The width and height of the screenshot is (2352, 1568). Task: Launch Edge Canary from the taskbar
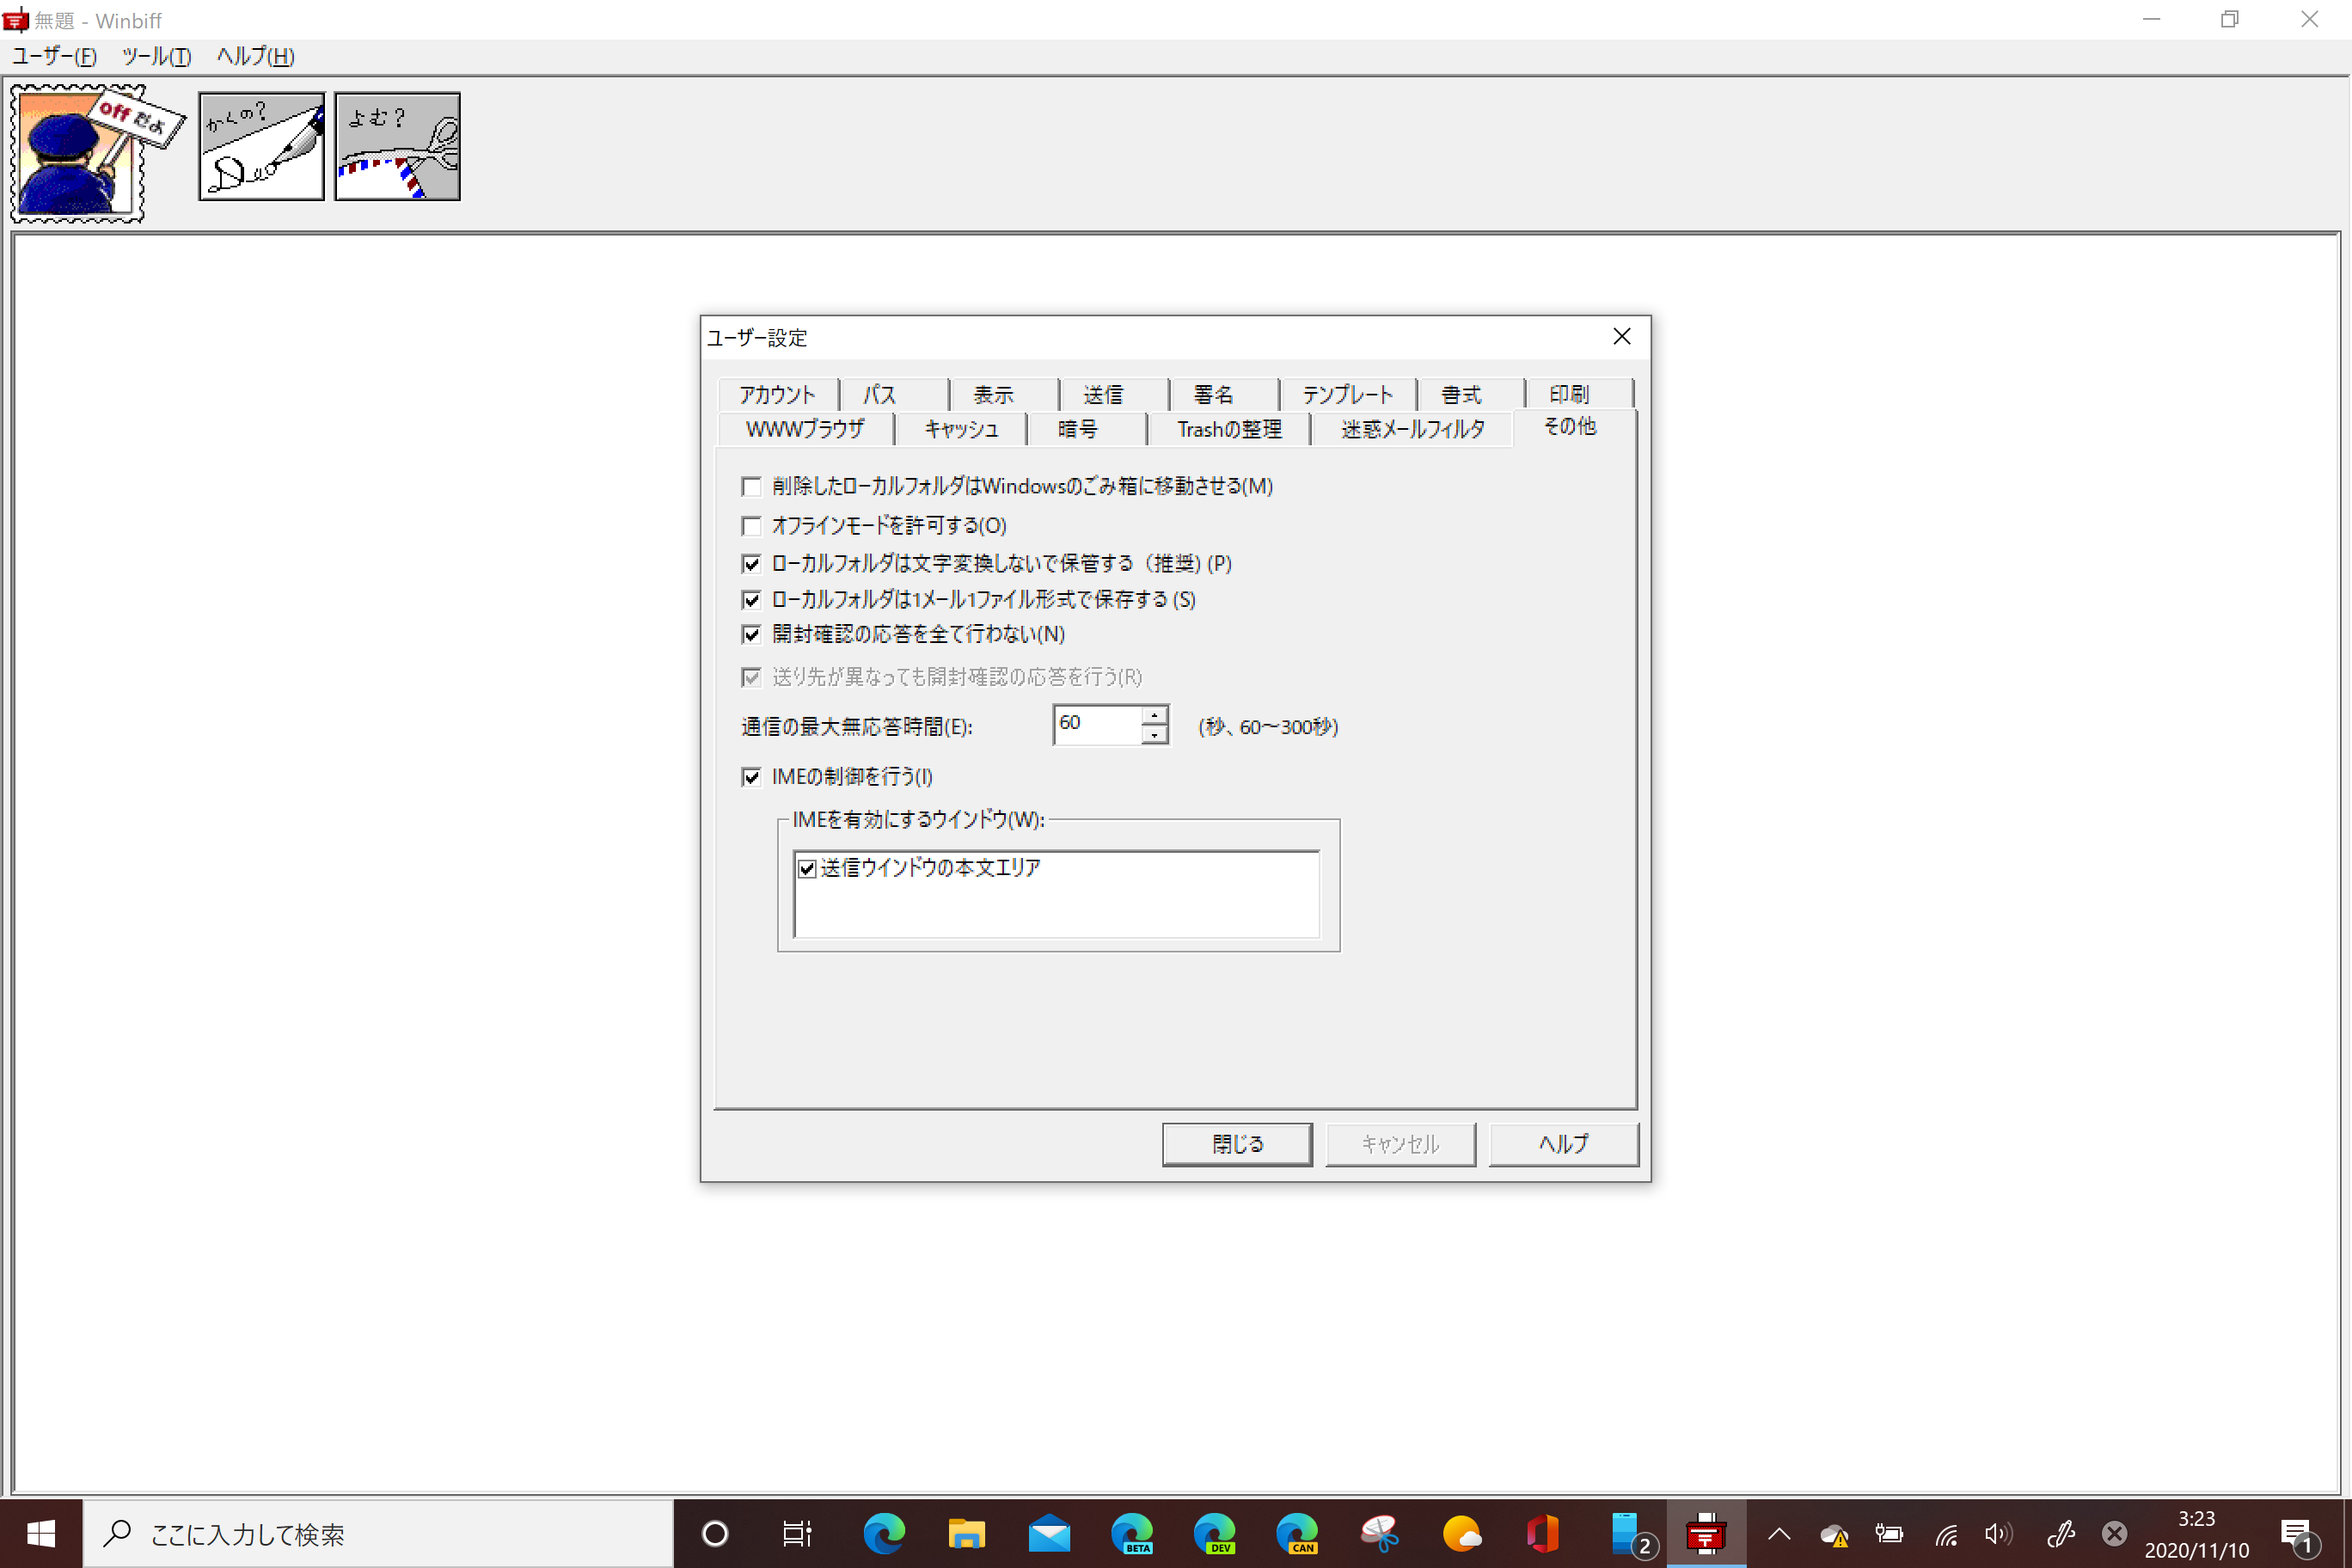pos(1297,1533)
